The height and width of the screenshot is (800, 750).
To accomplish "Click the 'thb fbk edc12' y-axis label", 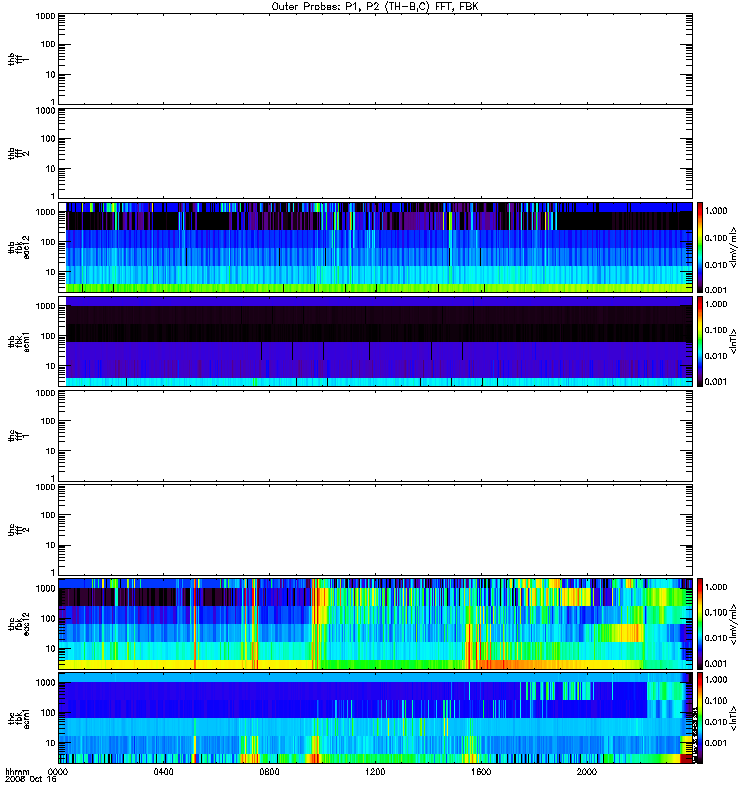I will pos(19,247).
